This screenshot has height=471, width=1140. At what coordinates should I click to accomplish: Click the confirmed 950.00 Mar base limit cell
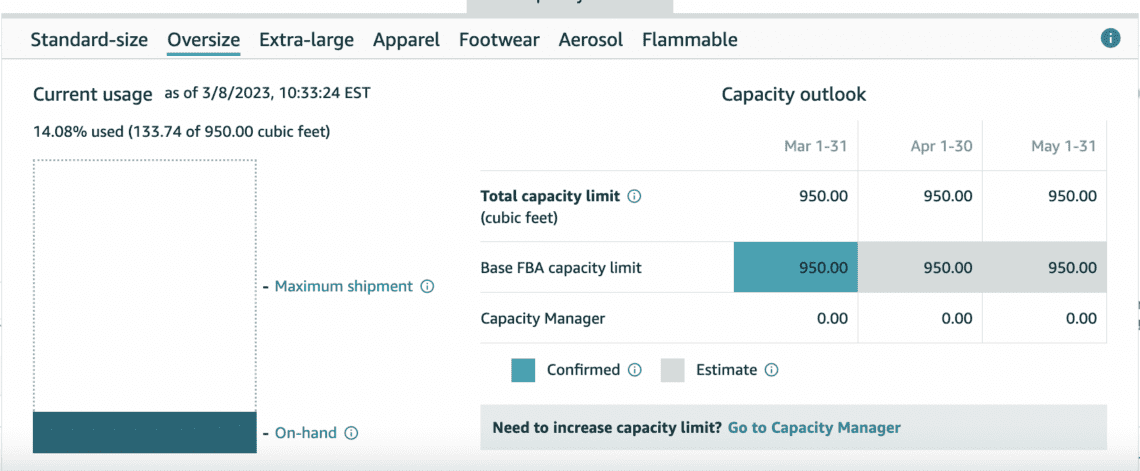(795, 268)
